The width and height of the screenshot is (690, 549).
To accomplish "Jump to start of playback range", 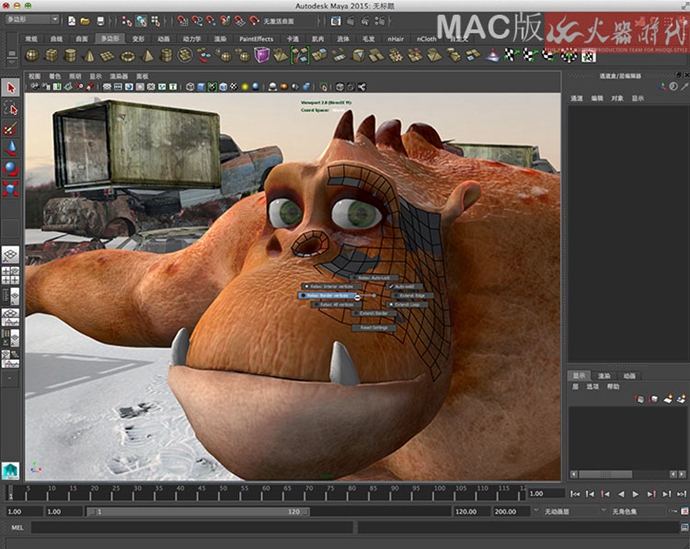I will pyautogui.click(x=575, y=494).
